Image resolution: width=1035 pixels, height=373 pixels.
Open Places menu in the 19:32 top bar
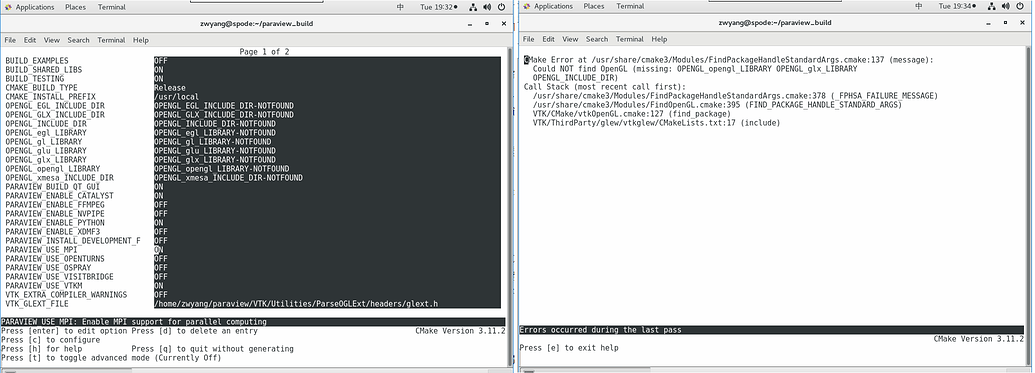pyautogui.click(x=75, y=7)
